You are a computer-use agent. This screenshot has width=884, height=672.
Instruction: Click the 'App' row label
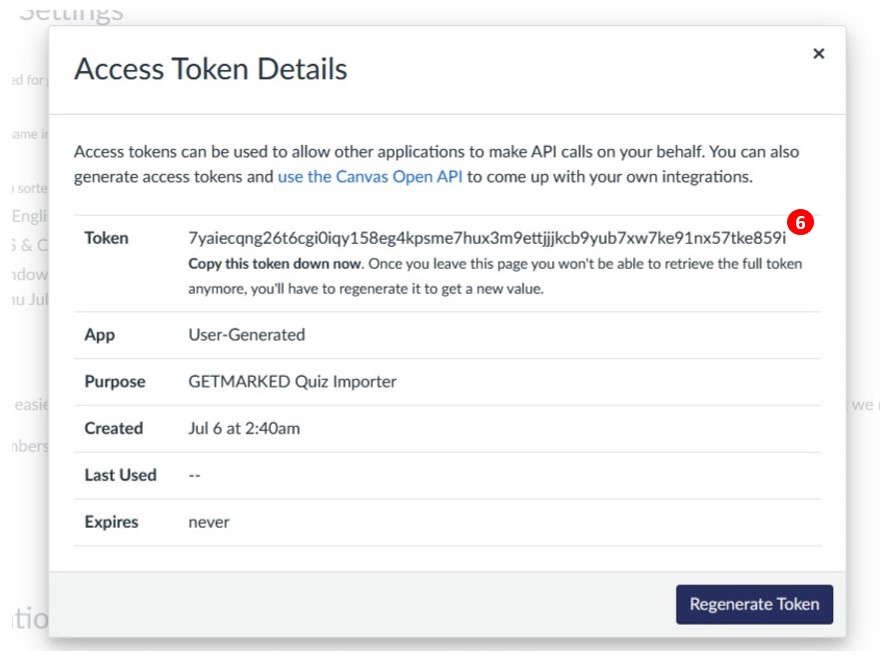pos(99,335)
